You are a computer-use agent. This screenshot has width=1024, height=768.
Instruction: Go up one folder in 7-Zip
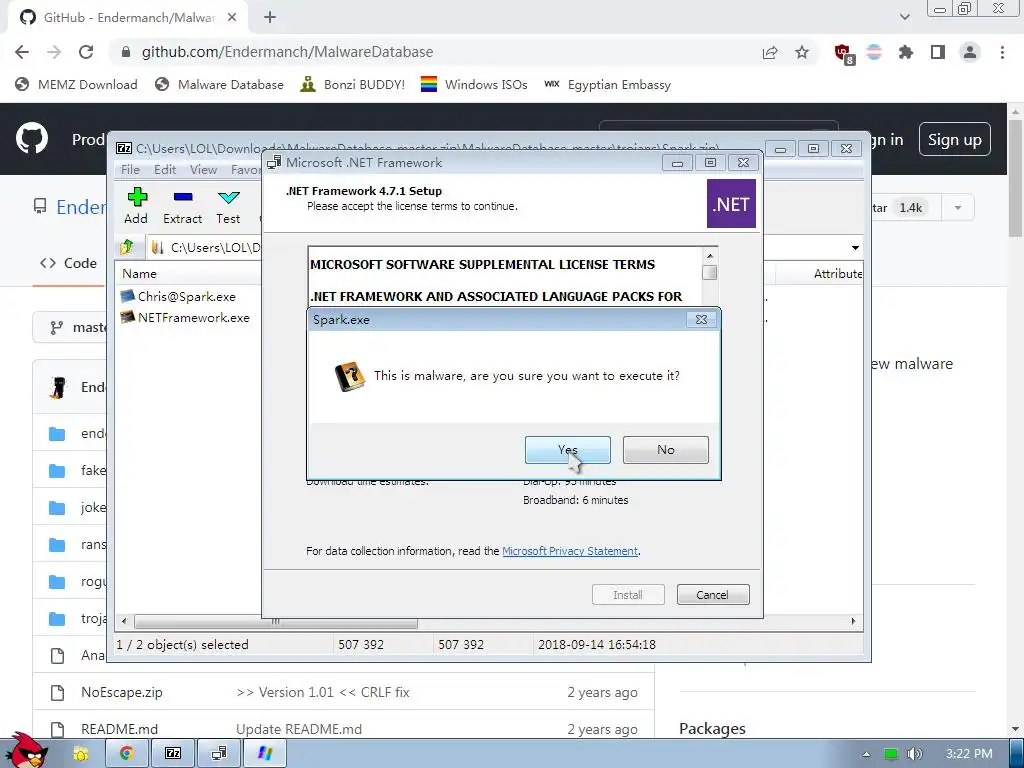pyautogui.click(x=127, y=247)
